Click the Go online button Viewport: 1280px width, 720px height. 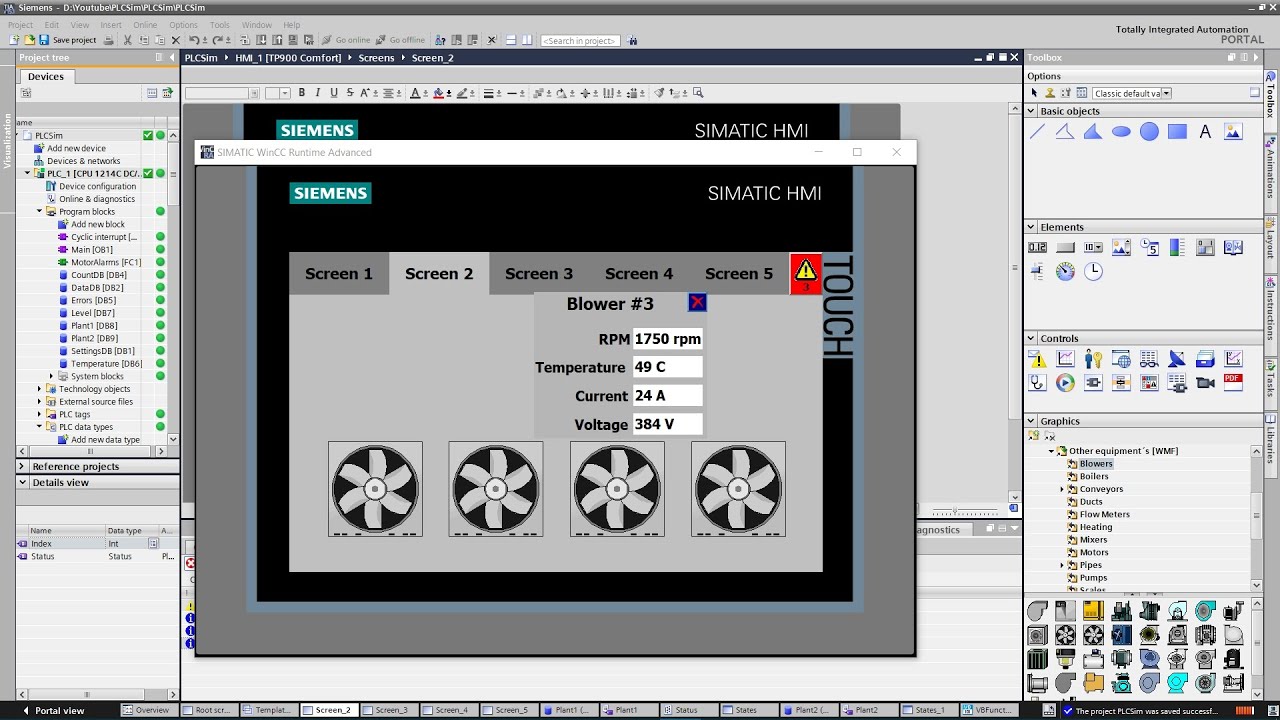[x=346, y=40]
